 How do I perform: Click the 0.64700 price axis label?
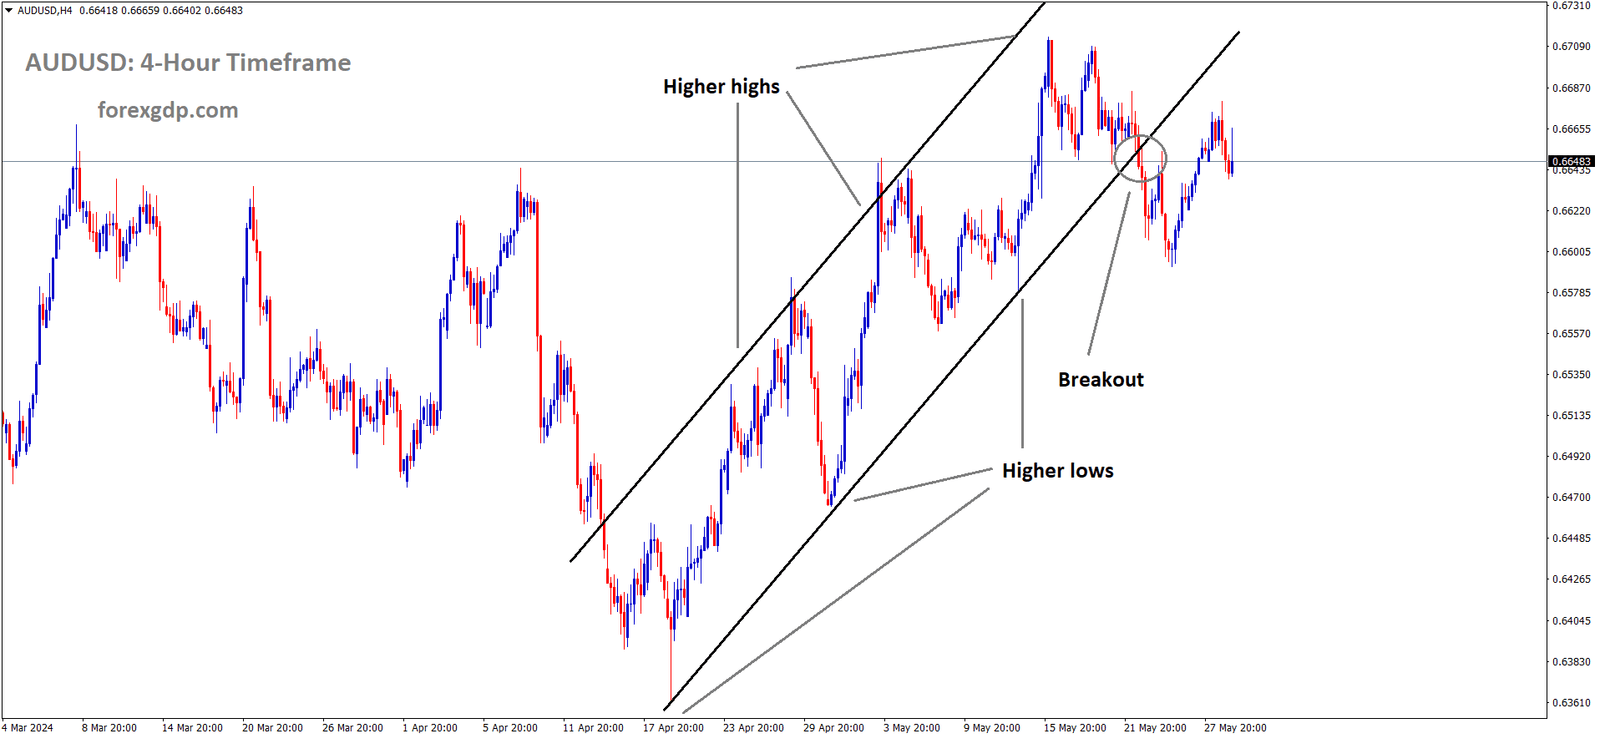point(1571,497)
